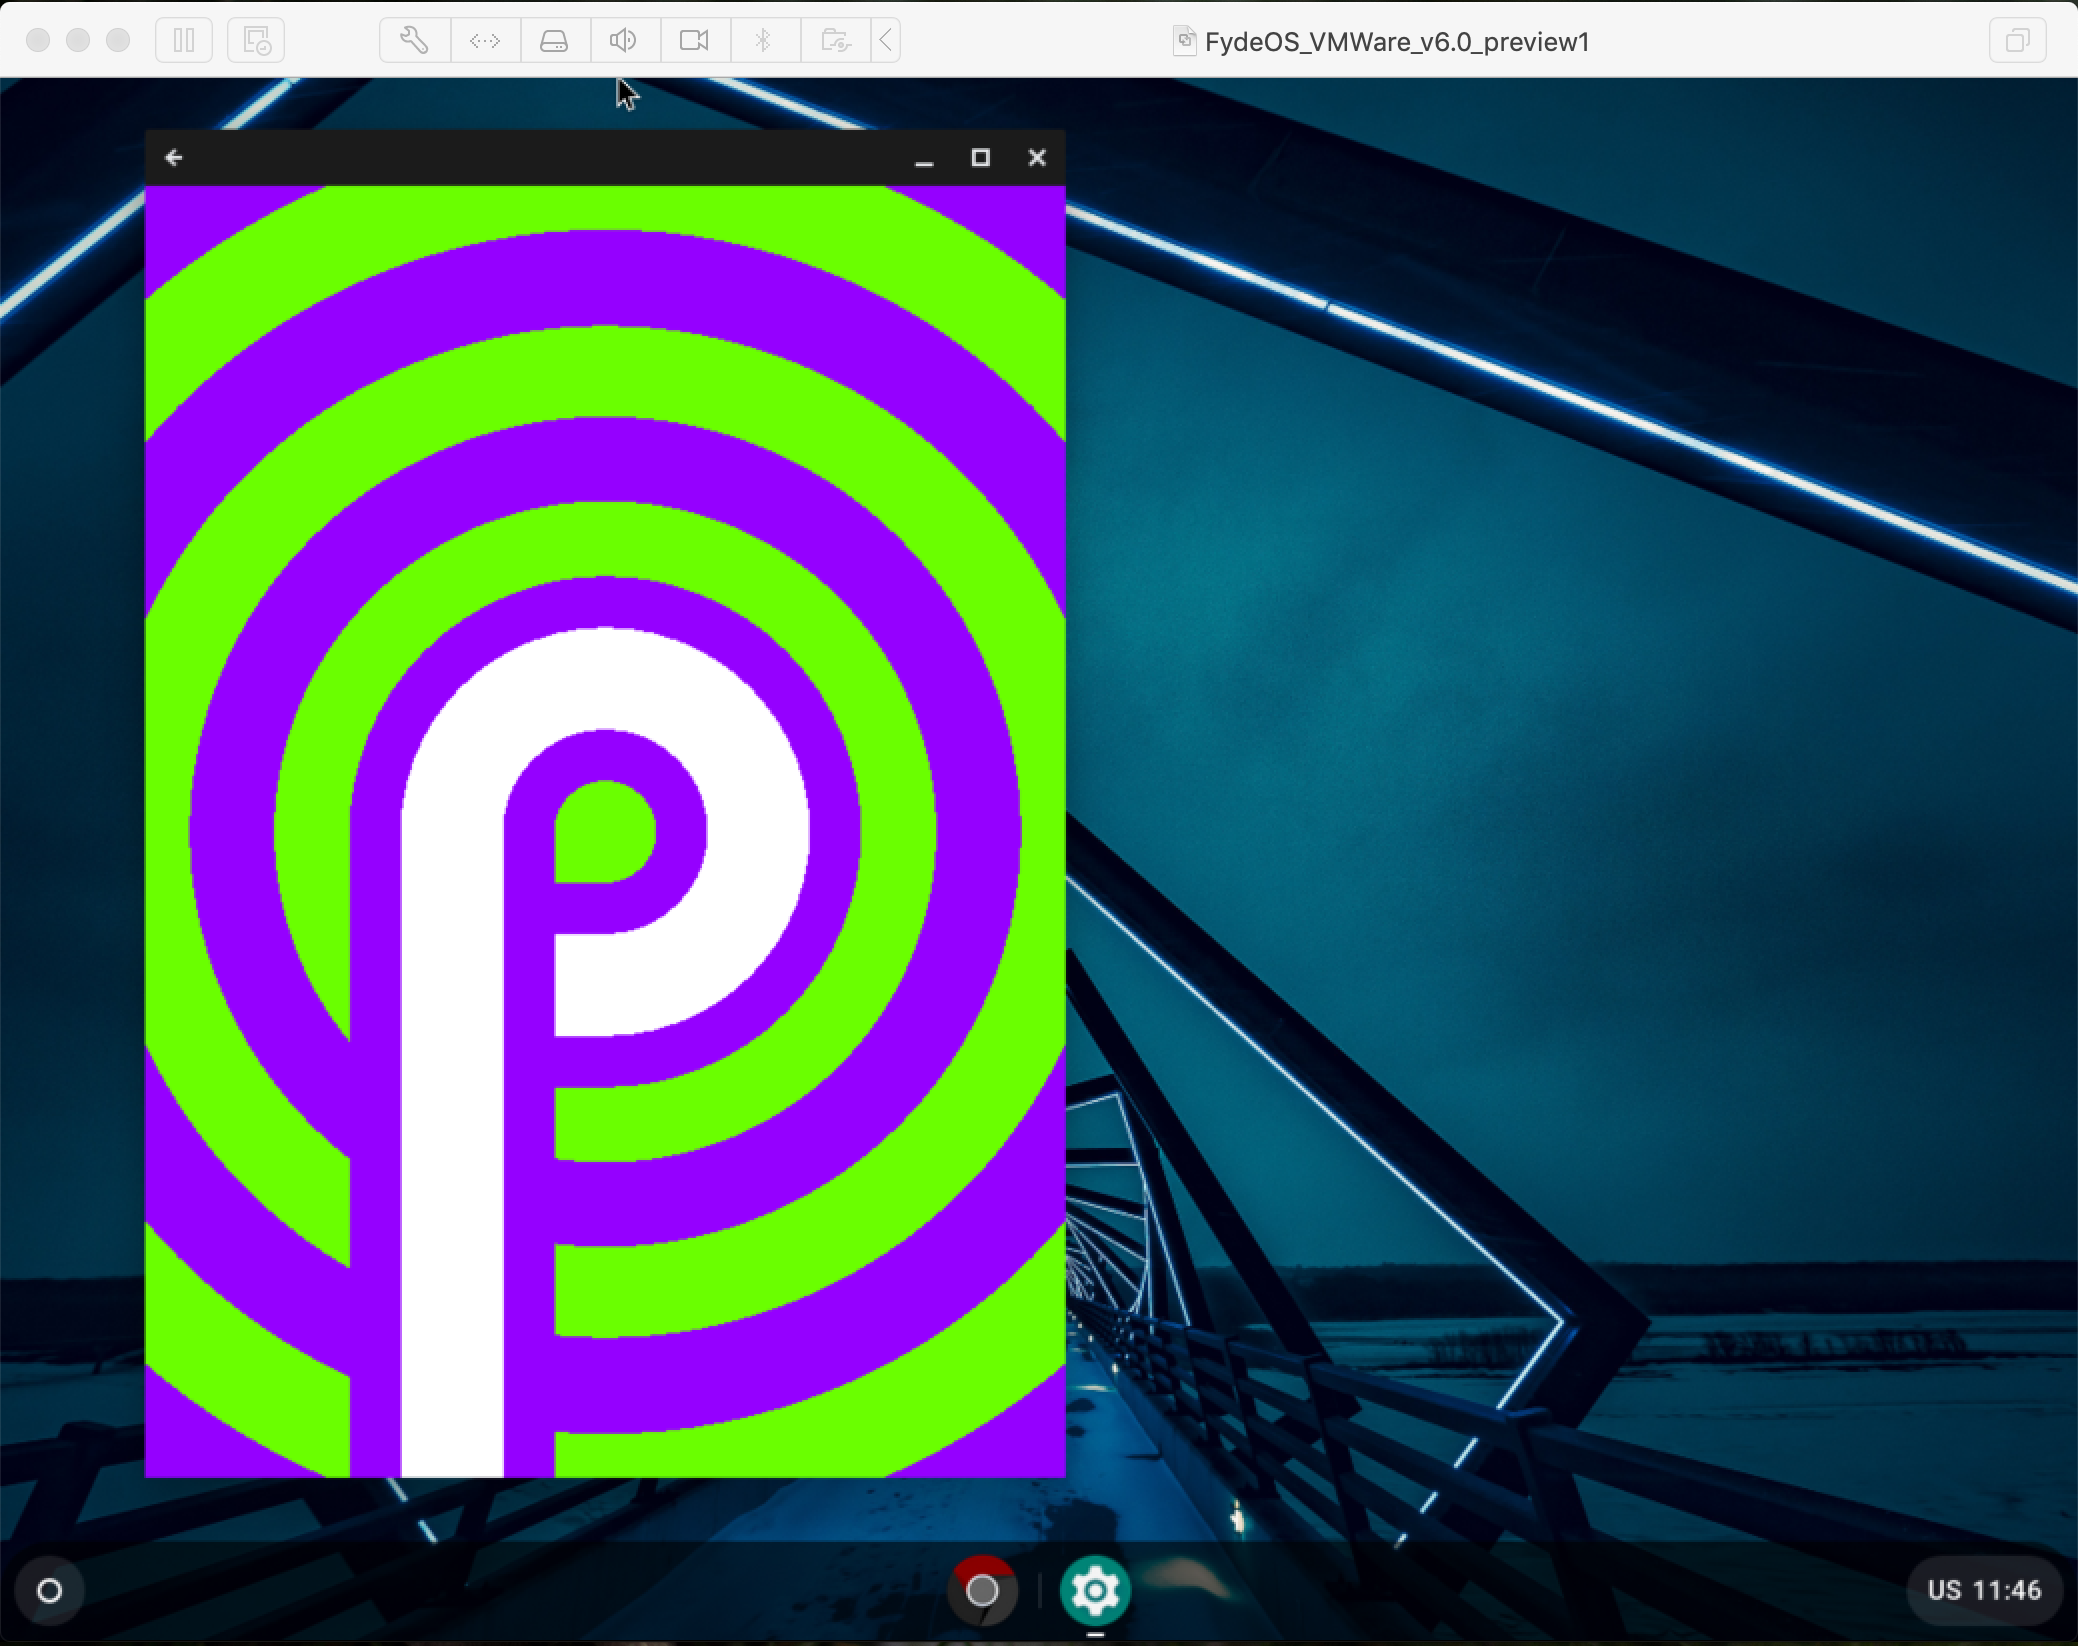Click the camera device icon

pos(694,41)
